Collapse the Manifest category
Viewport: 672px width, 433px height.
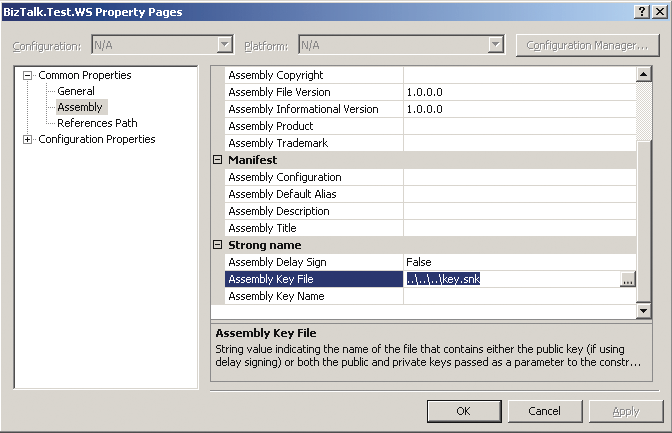click(218, 160)
